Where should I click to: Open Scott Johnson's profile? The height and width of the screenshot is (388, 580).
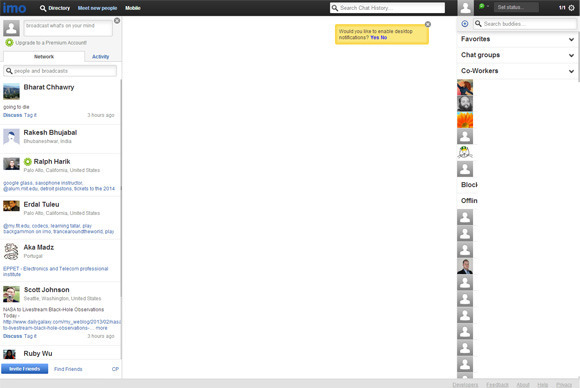coord(47,290)
